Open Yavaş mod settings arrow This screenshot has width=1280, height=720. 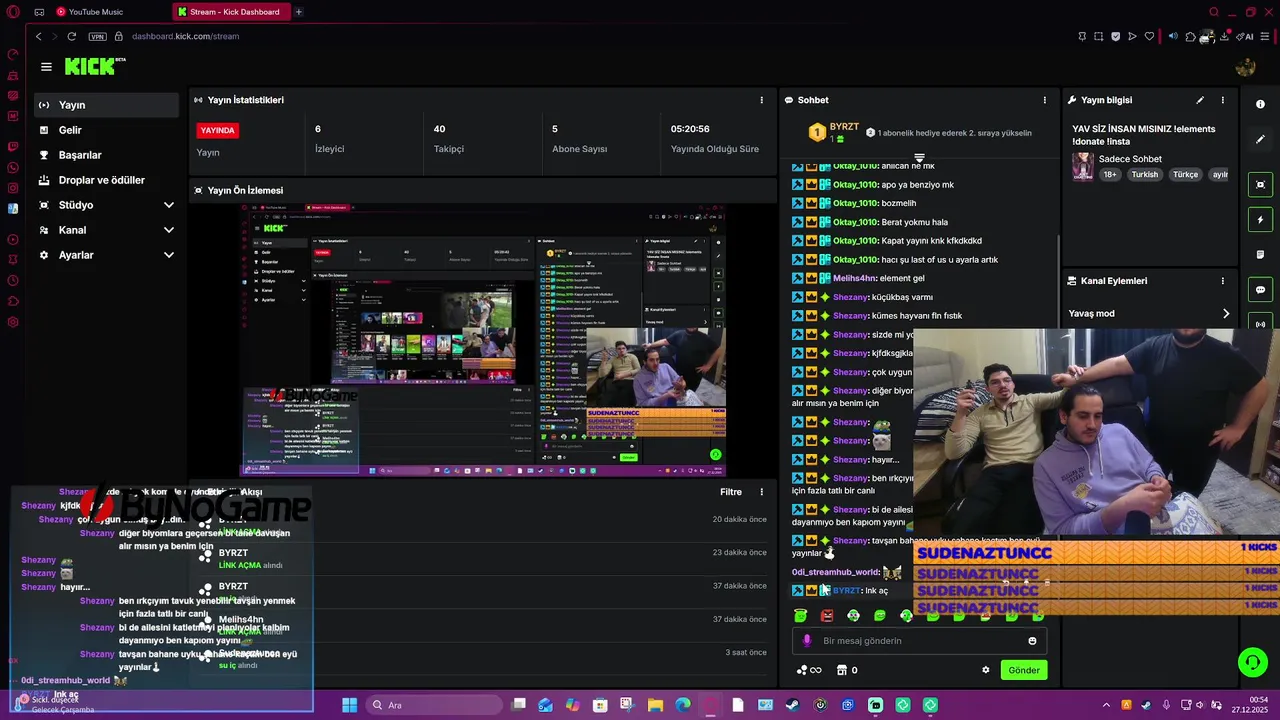pyautogui.click(x=1226, y=314)
